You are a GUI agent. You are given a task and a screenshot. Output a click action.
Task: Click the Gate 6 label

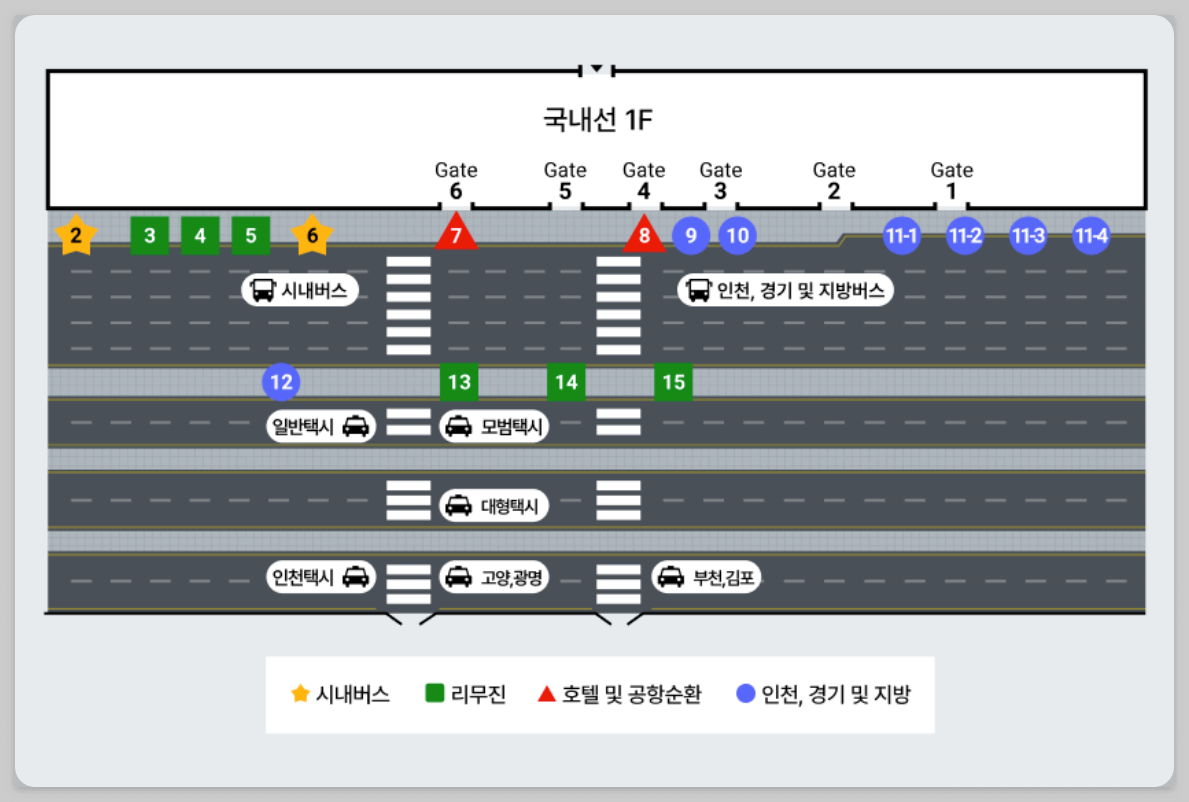(456, 180)
